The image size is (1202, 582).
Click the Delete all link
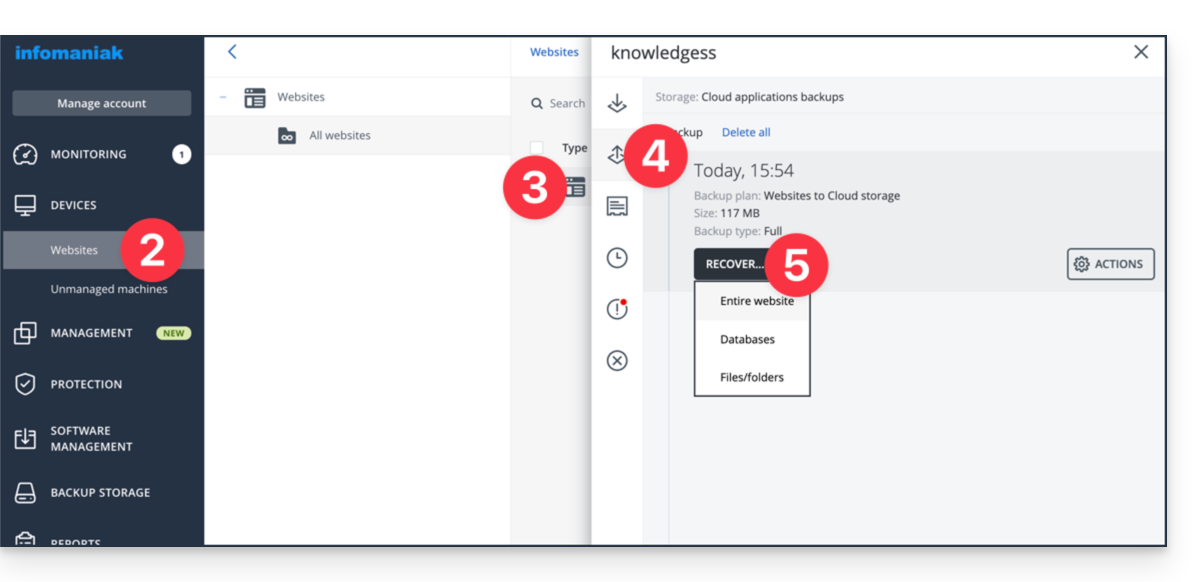tap(745, 132)
